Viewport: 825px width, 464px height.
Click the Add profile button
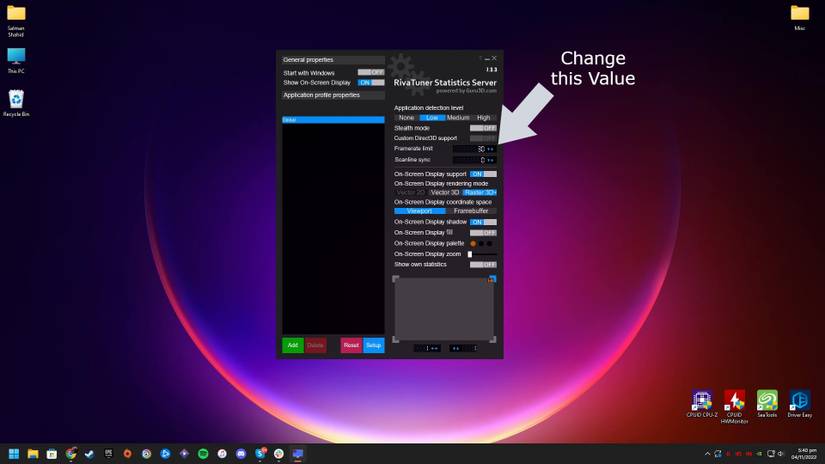[293, 345]
